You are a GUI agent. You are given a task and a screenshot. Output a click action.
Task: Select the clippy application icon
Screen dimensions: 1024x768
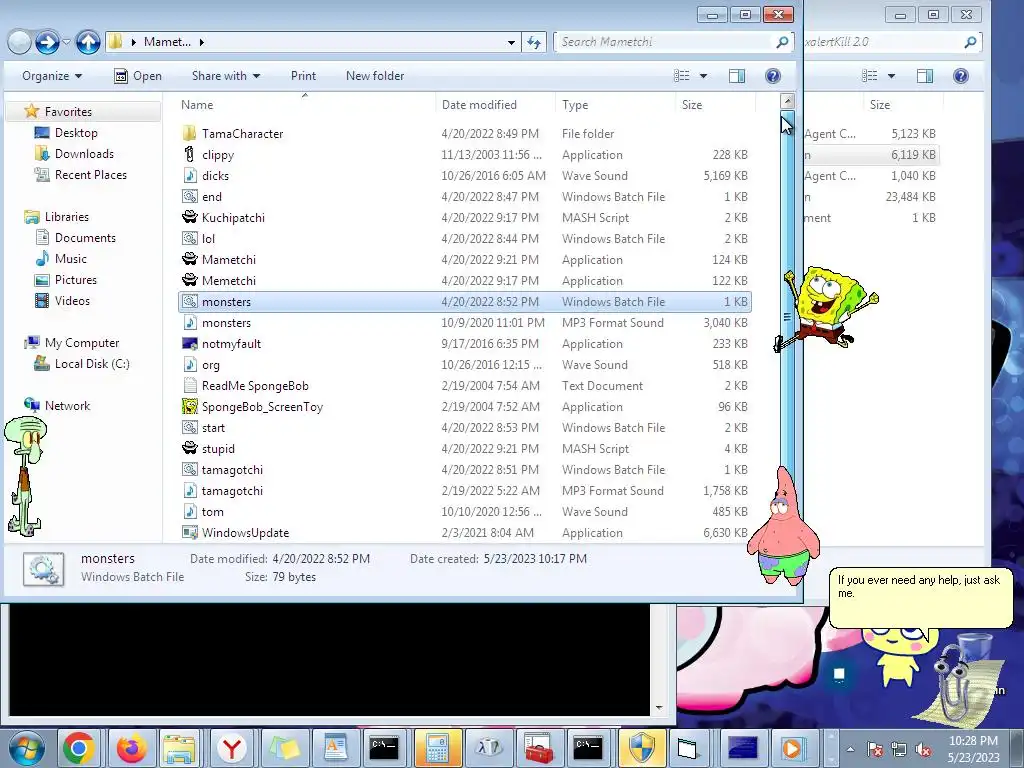coord(189,155)
